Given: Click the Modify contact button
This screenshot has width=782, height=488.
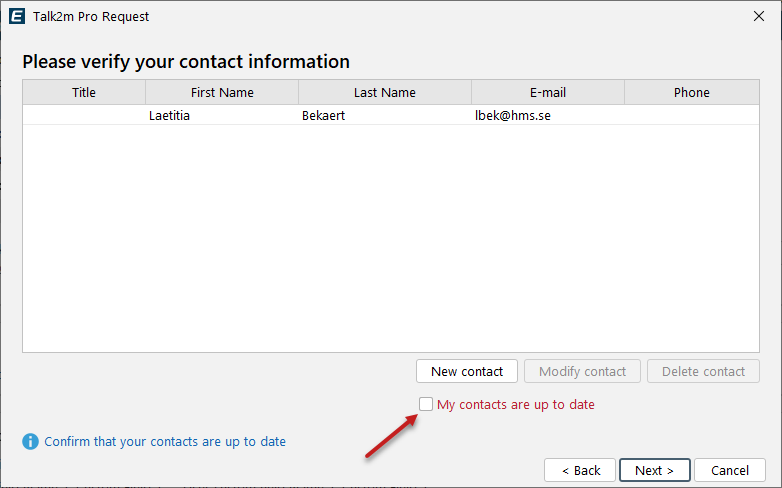Looking at the screenshot, I should coord(582,371).
